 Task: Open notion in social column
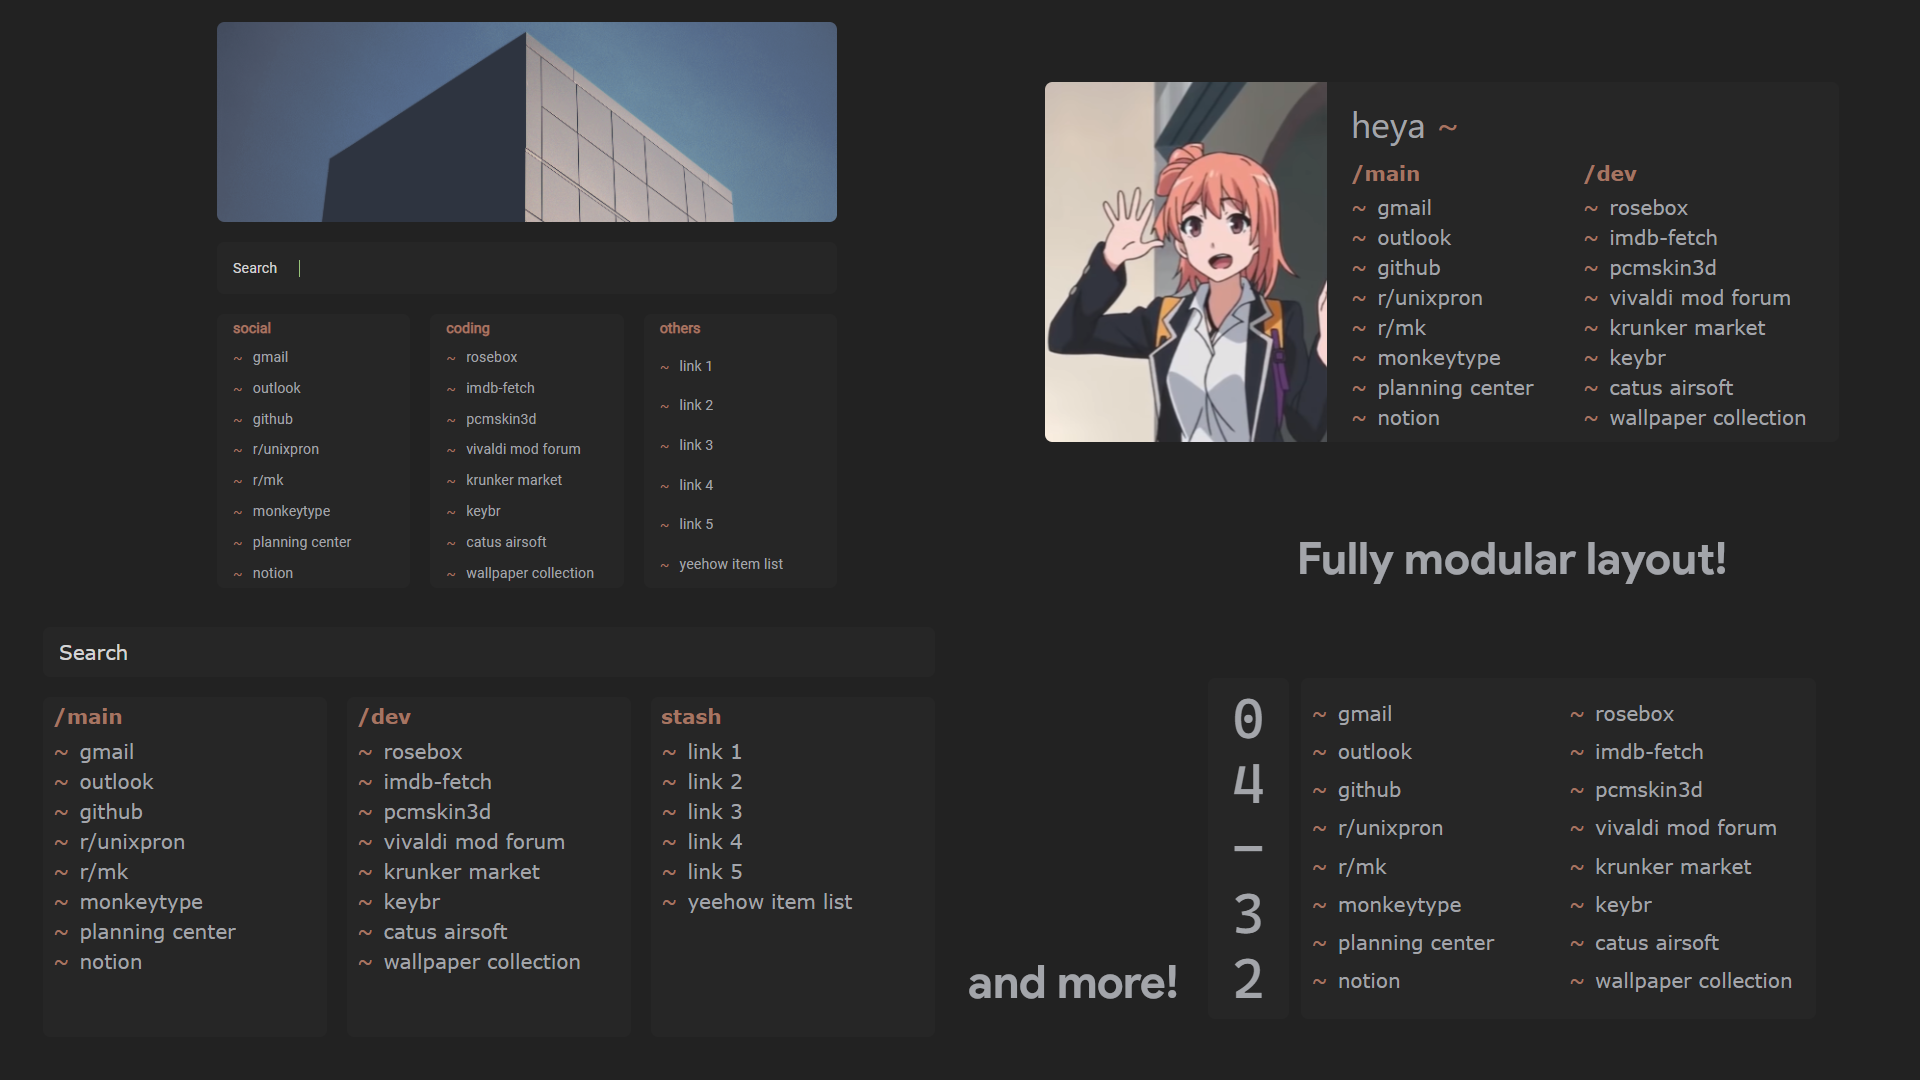[272, 573]
